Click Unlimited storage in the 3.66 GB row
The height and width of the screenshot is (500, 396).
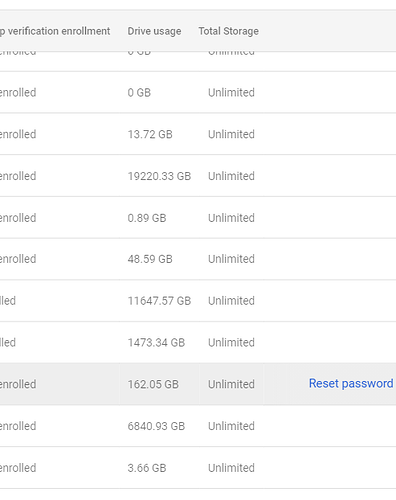click(231, 468)
